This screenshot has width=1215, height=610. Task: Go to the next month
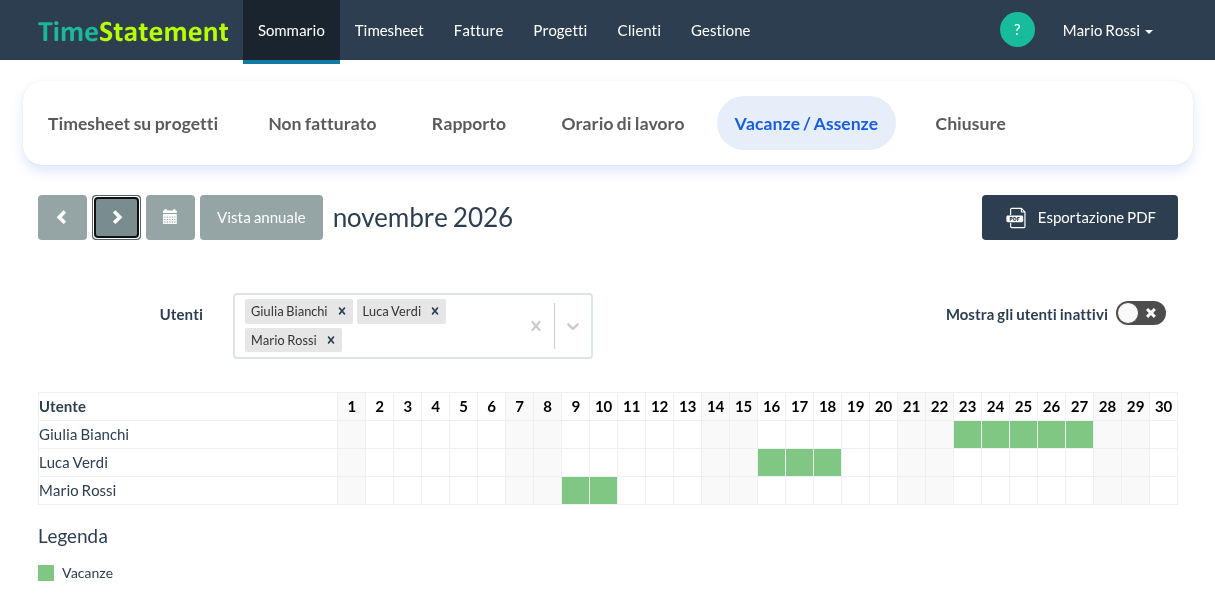tap(117, 217)
